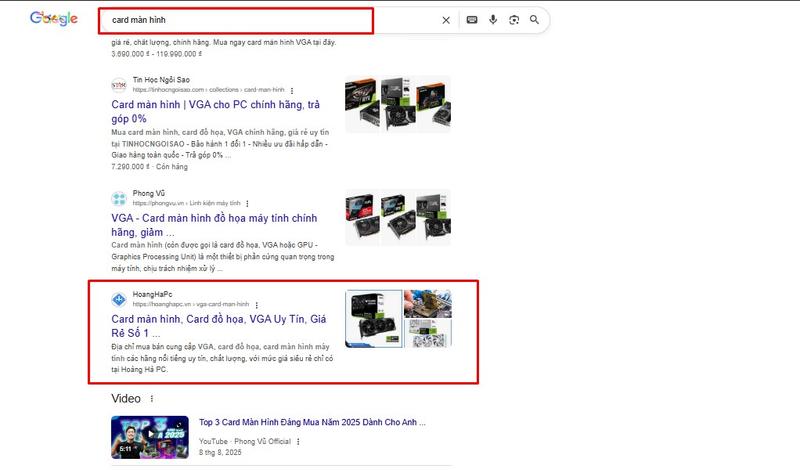
Task: Click 'YouTube · Phong Vũ Official' source text
Action: [245, 441]
